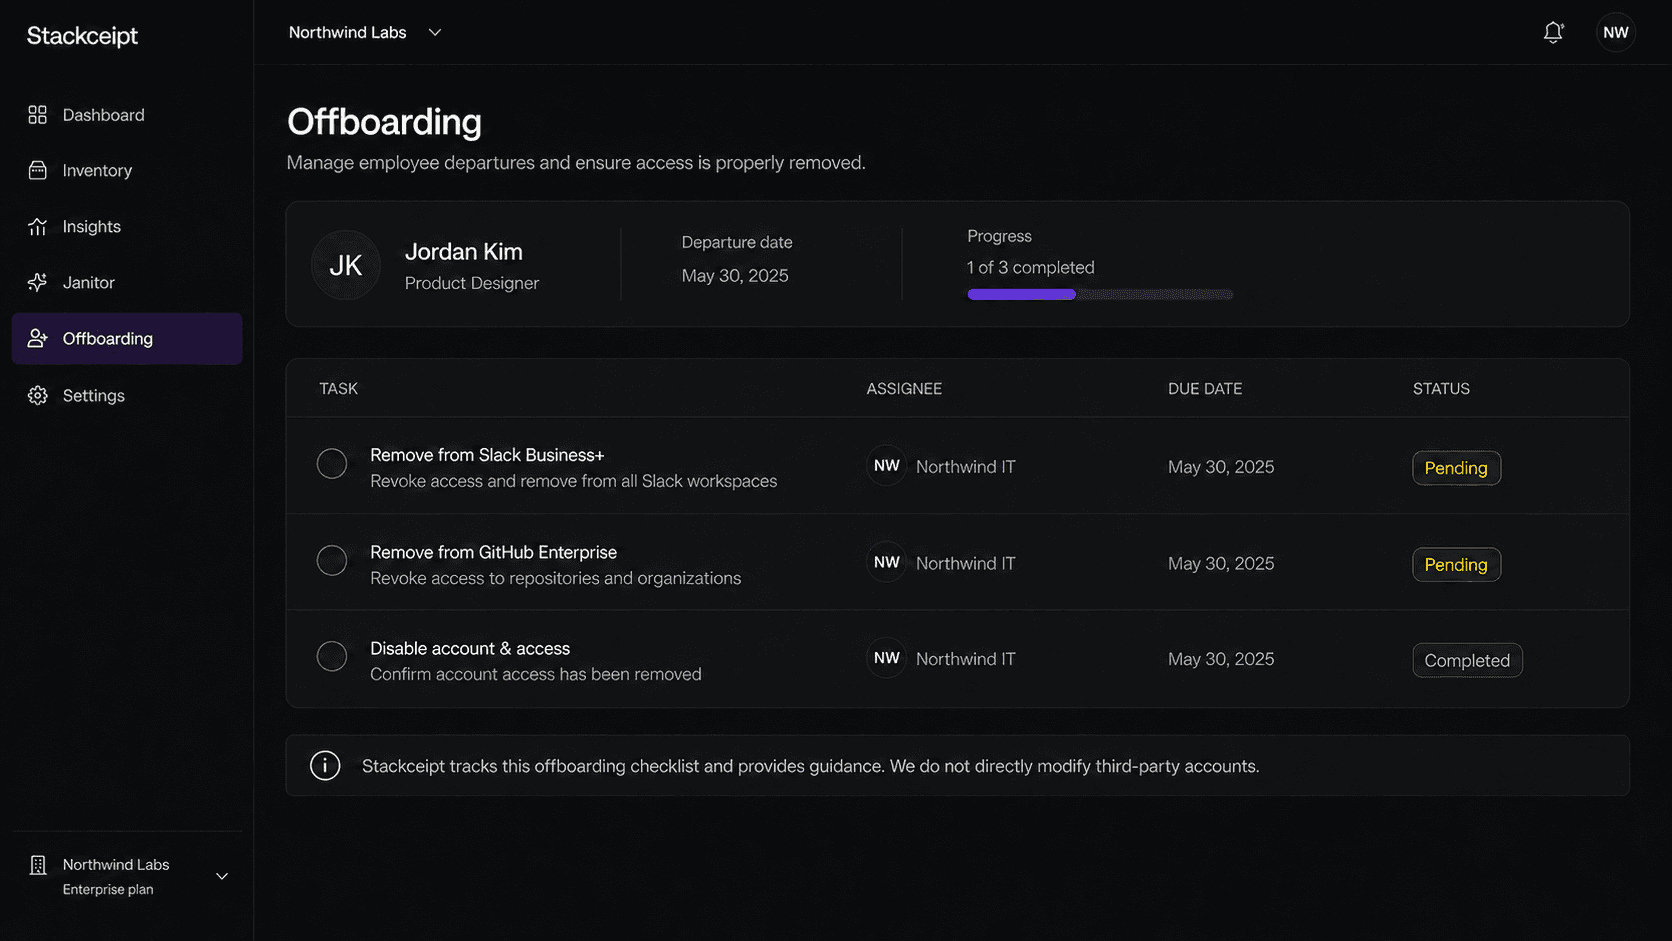
Task: Open the Inventory section
Action: pos(127,171)
